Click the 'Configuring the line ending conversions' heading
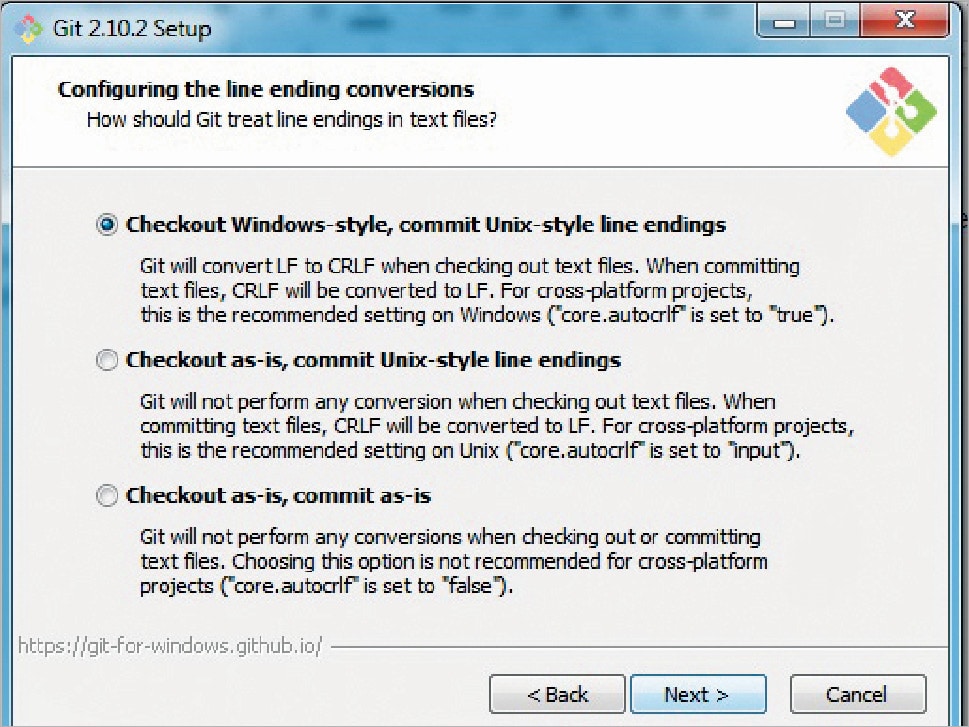This screenshot has height=727, width=969. click(265, 90)
